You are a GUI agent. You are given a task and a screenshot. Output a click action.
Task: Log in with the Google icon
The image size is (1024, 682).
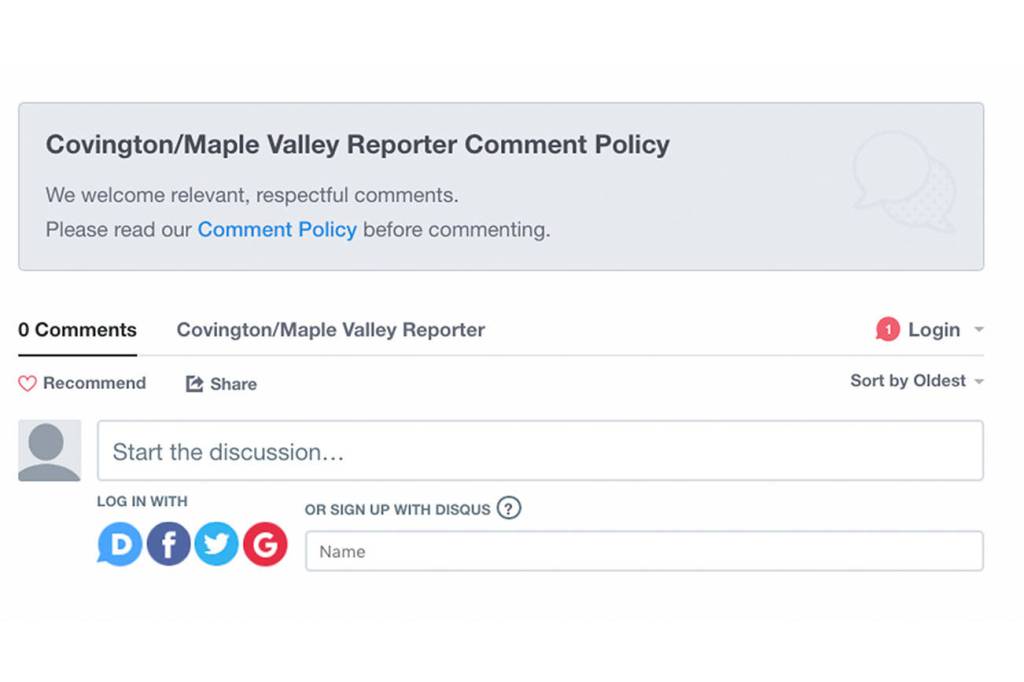click(265, 544)
